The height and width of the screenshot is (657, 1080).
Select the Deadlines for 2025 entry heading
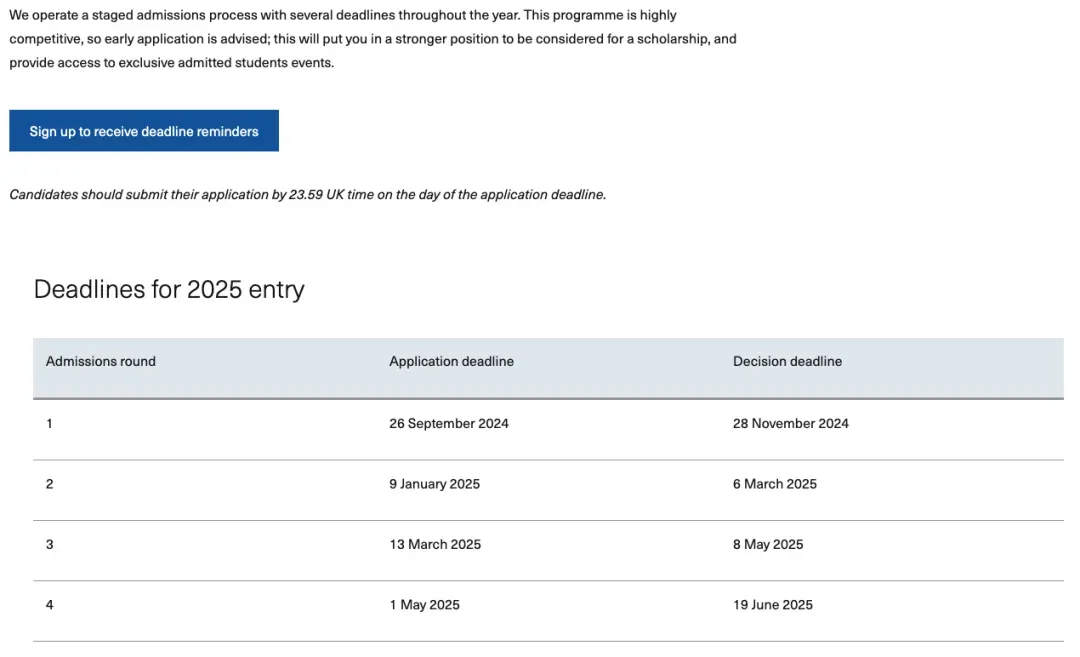click(x=169, y=289)
